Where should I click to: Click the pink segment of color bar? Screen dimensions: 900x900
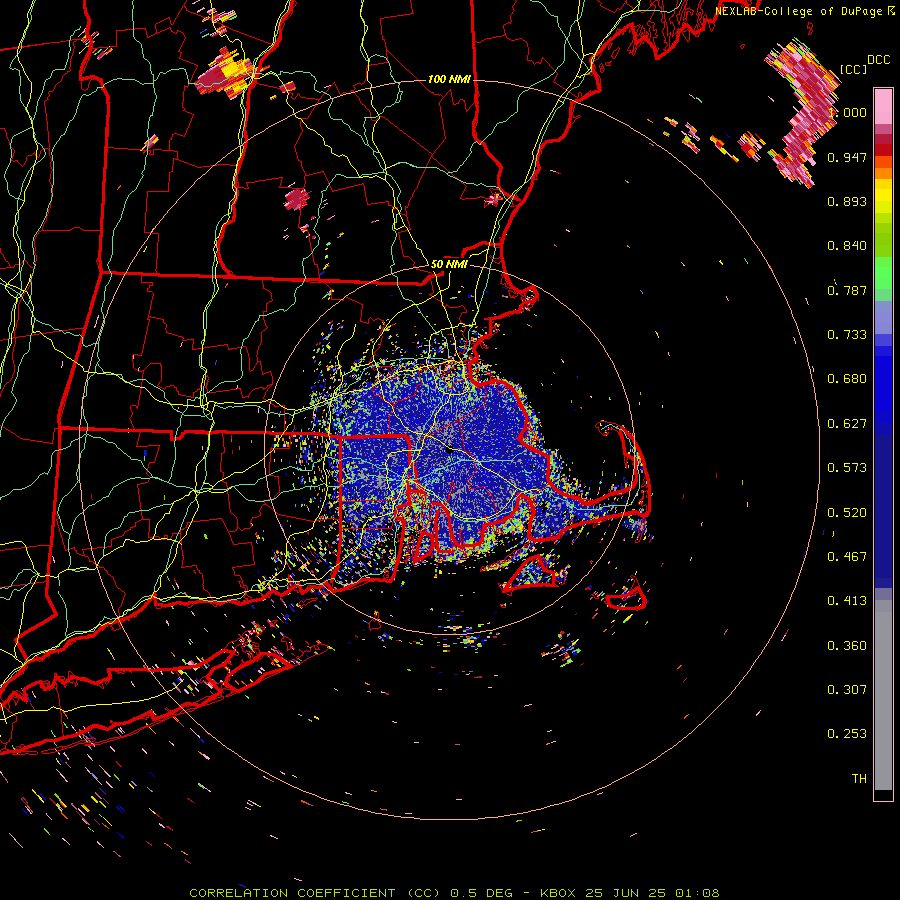883,107
